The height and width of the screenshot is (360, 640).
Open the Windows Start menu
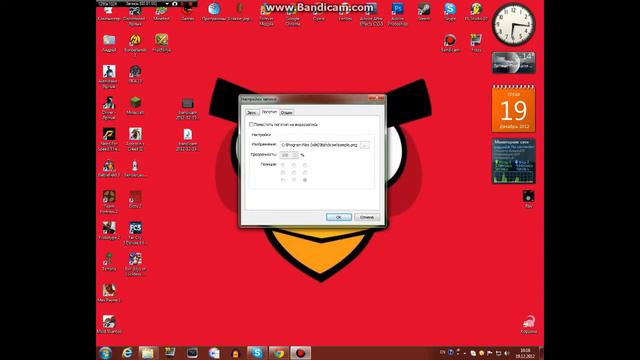coord(106,353)
